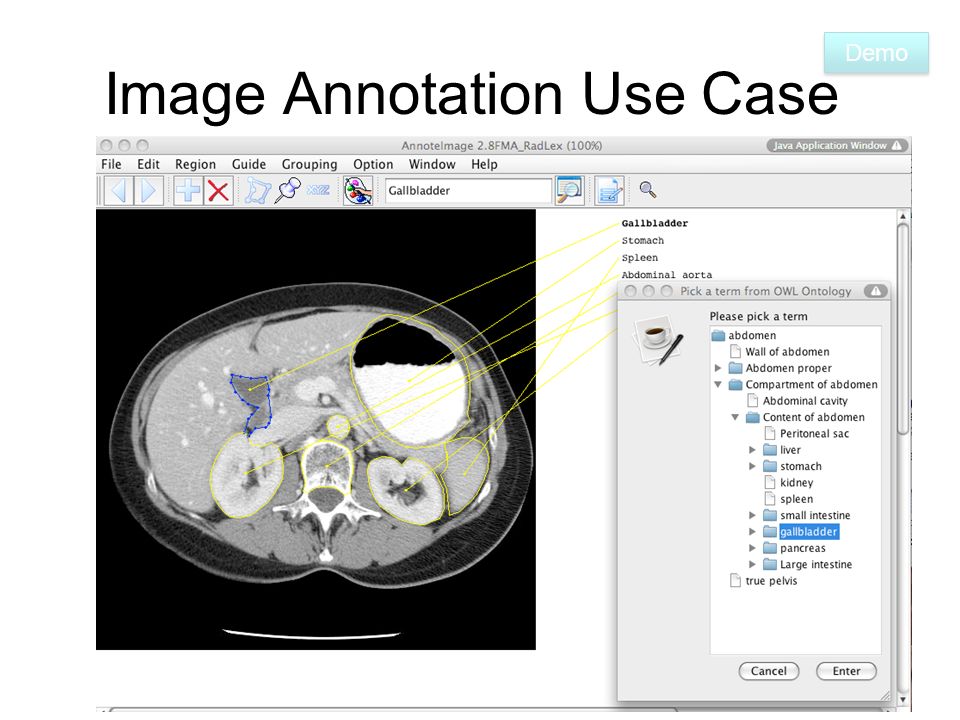The height and width of the screenshot is (720, 960).
Task: Select highlighted gallbladder term
Action: pos(808,532)
